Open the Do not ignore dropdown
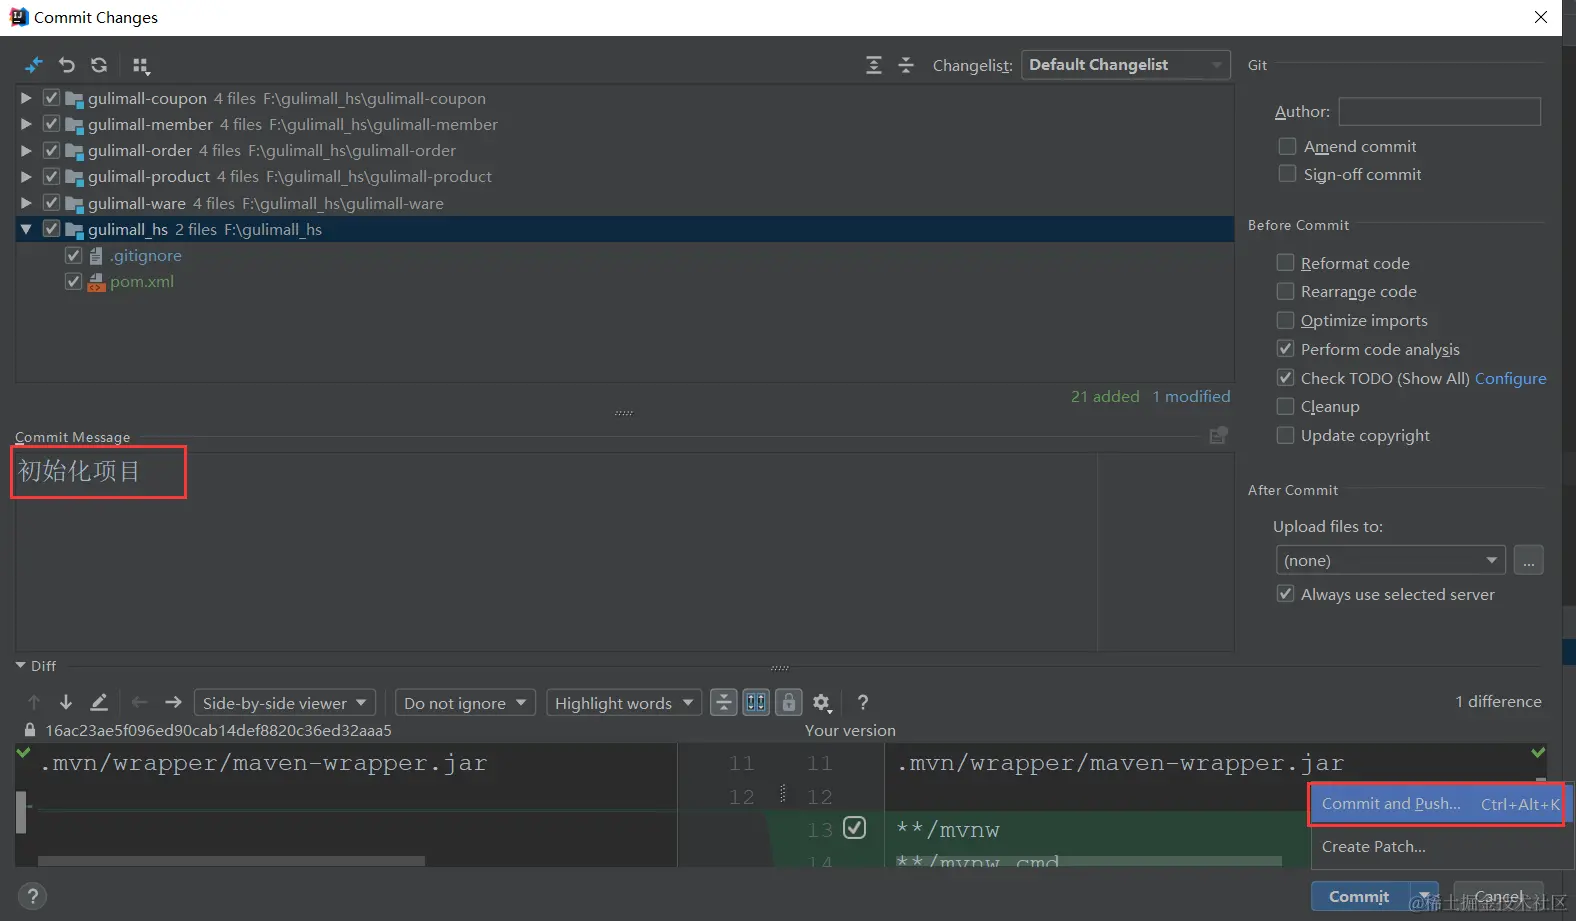Screen dimensions: 1576x921 click(465, 703)
